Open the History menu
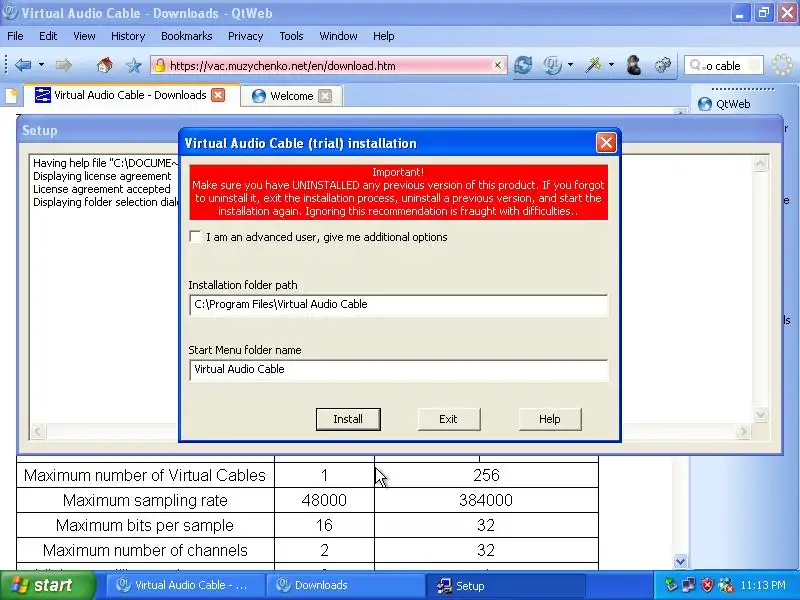Screen dimensions: 800x600 point(128,36)
